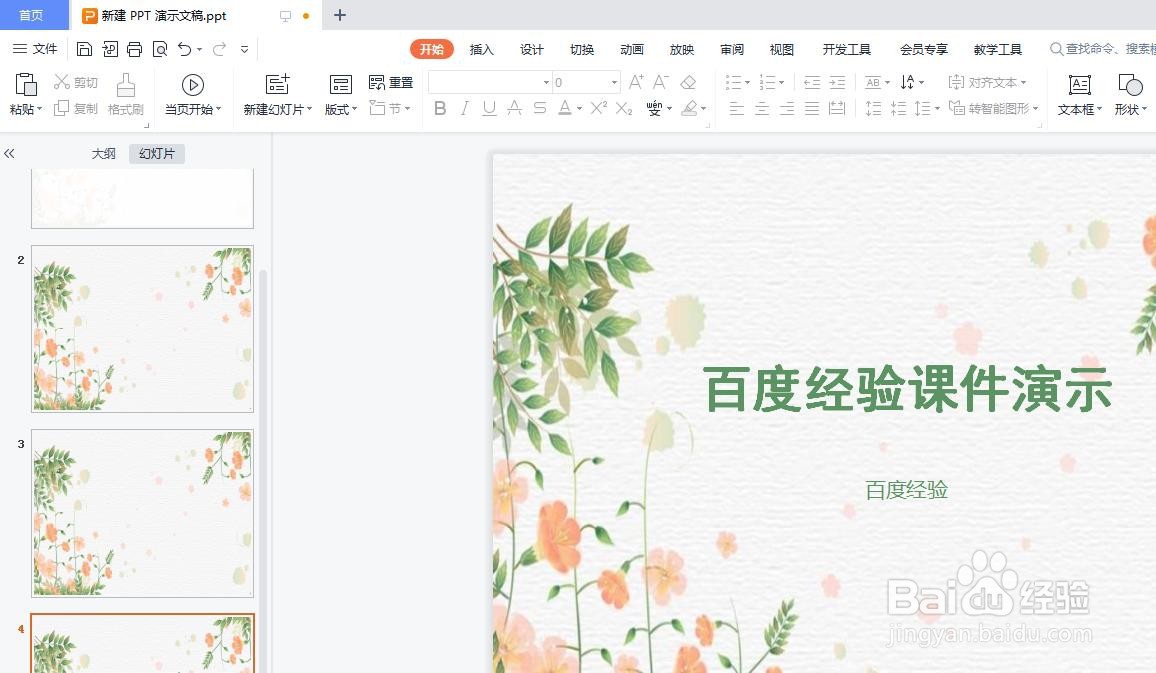
Task: Toggle underline formatting U
Action: (x=489, y=108)
